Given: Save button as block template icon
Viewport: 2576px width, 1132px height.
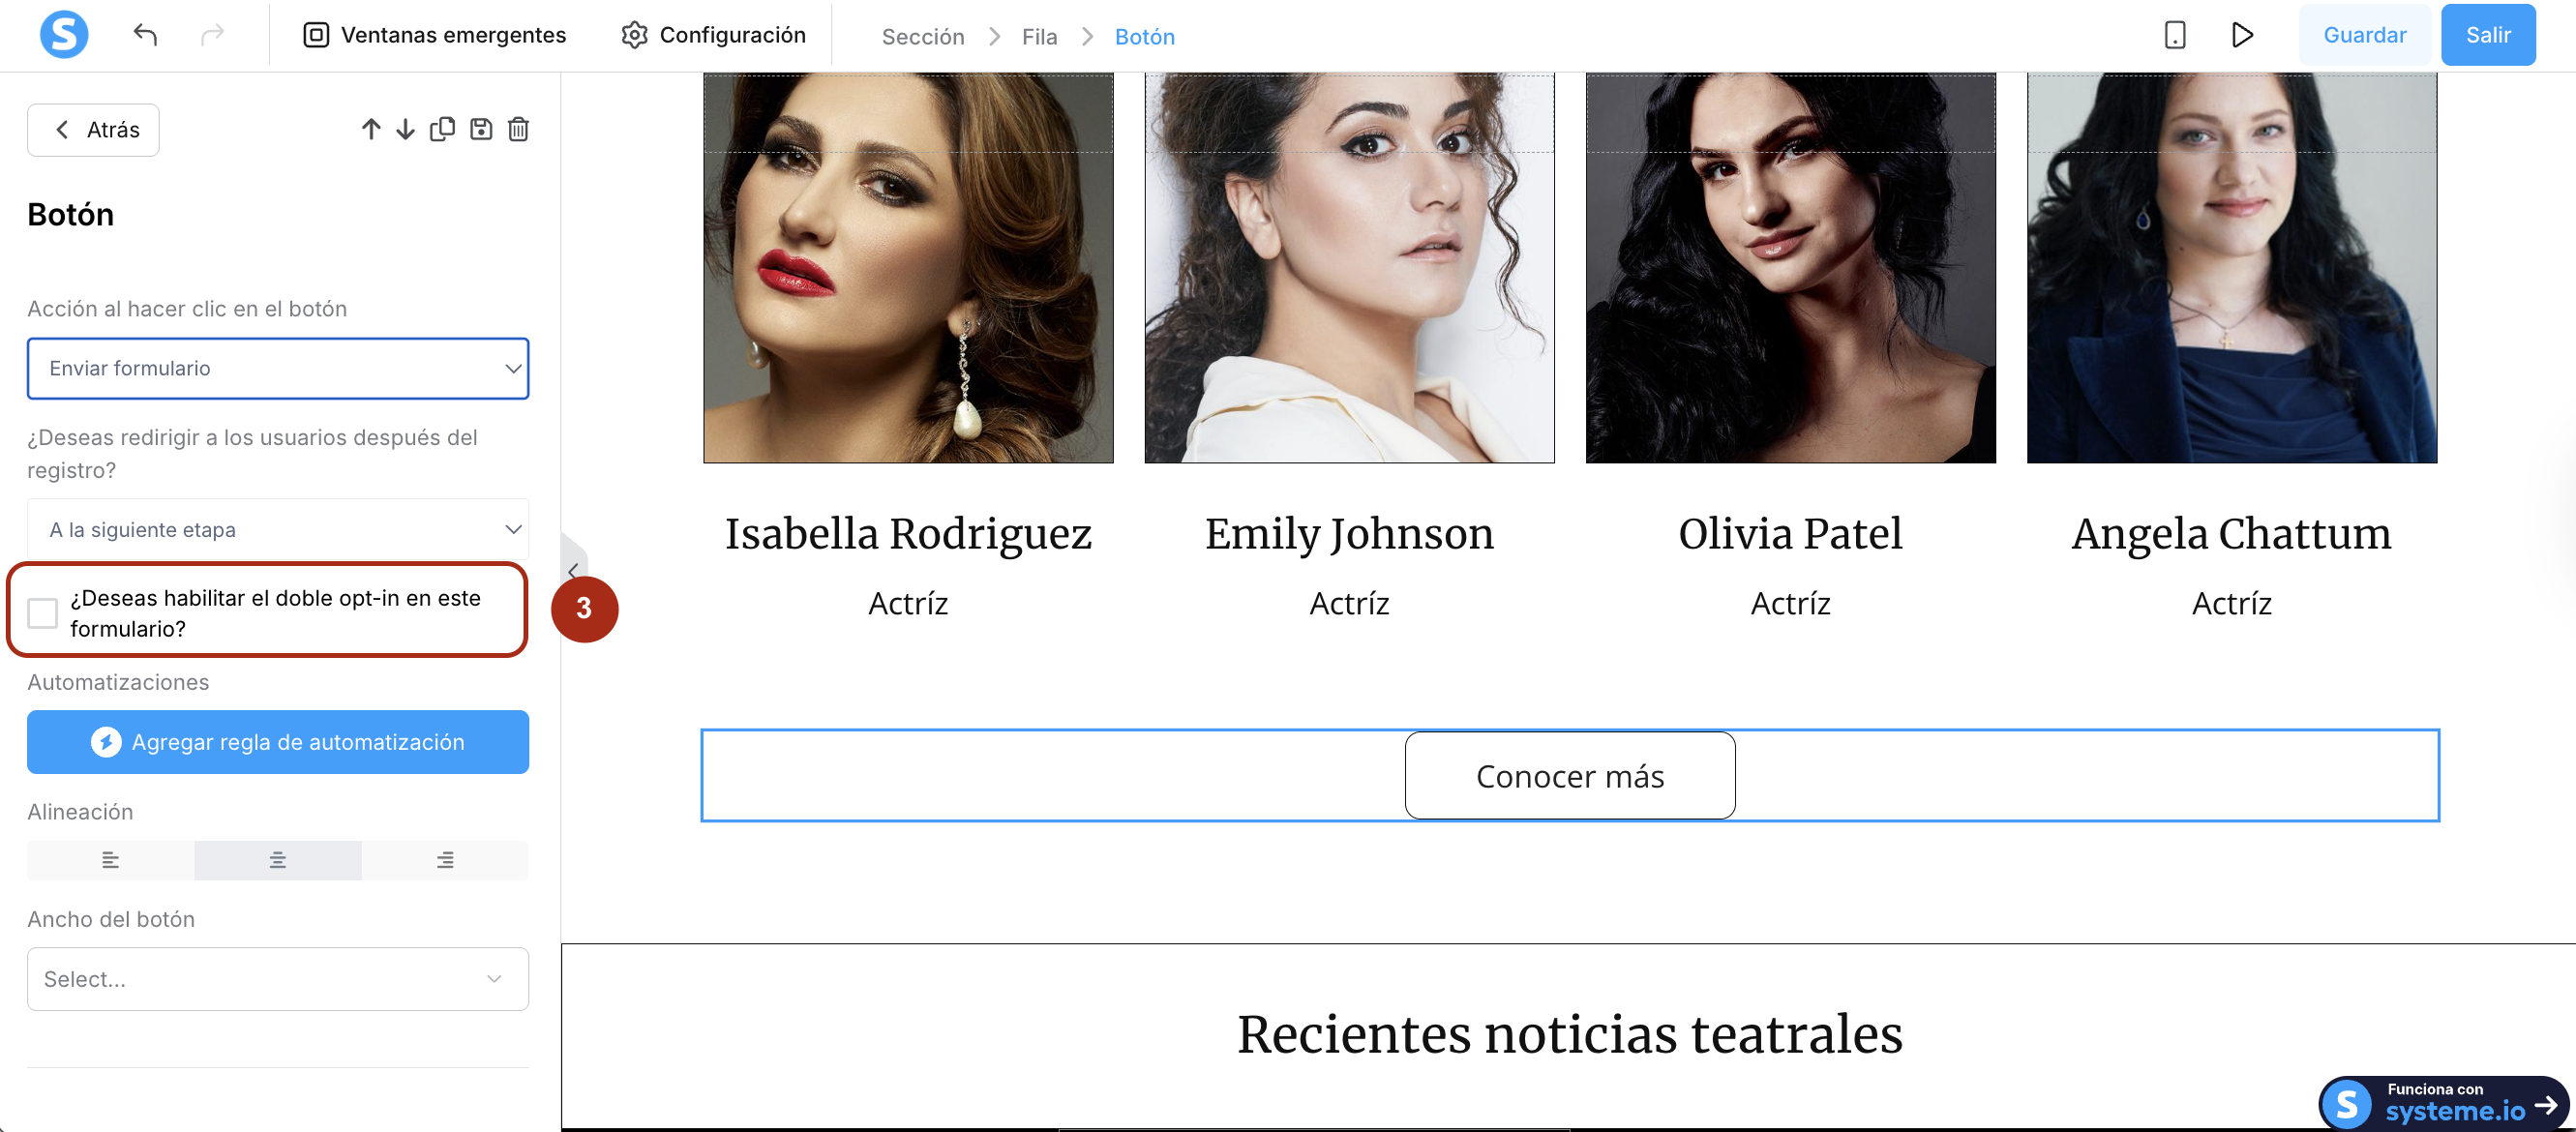Looking at the screenshot, I should coord(481,129).
